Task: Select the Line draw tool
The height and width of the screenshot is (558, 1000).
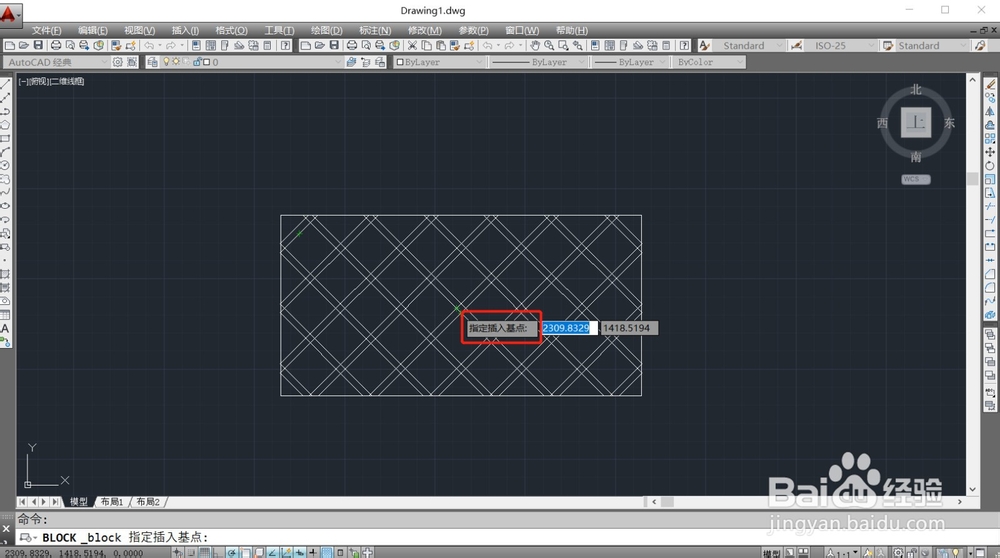Action: [5, 84]
